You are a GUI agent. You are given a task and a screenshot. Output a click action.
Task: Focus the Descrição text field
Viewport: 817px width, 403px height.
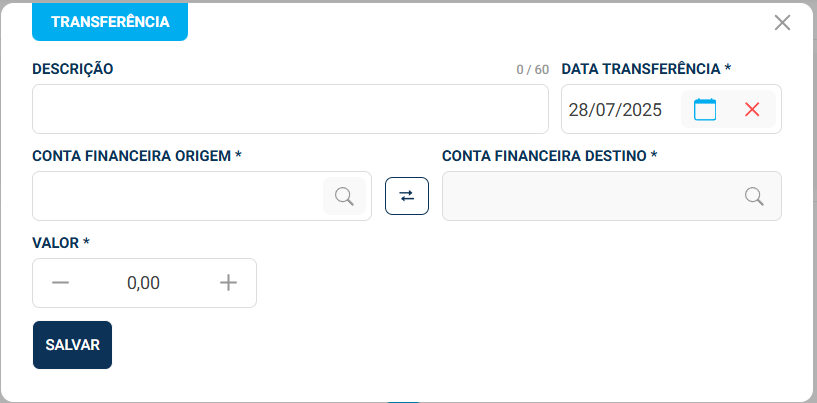click(x=290, y=109)
